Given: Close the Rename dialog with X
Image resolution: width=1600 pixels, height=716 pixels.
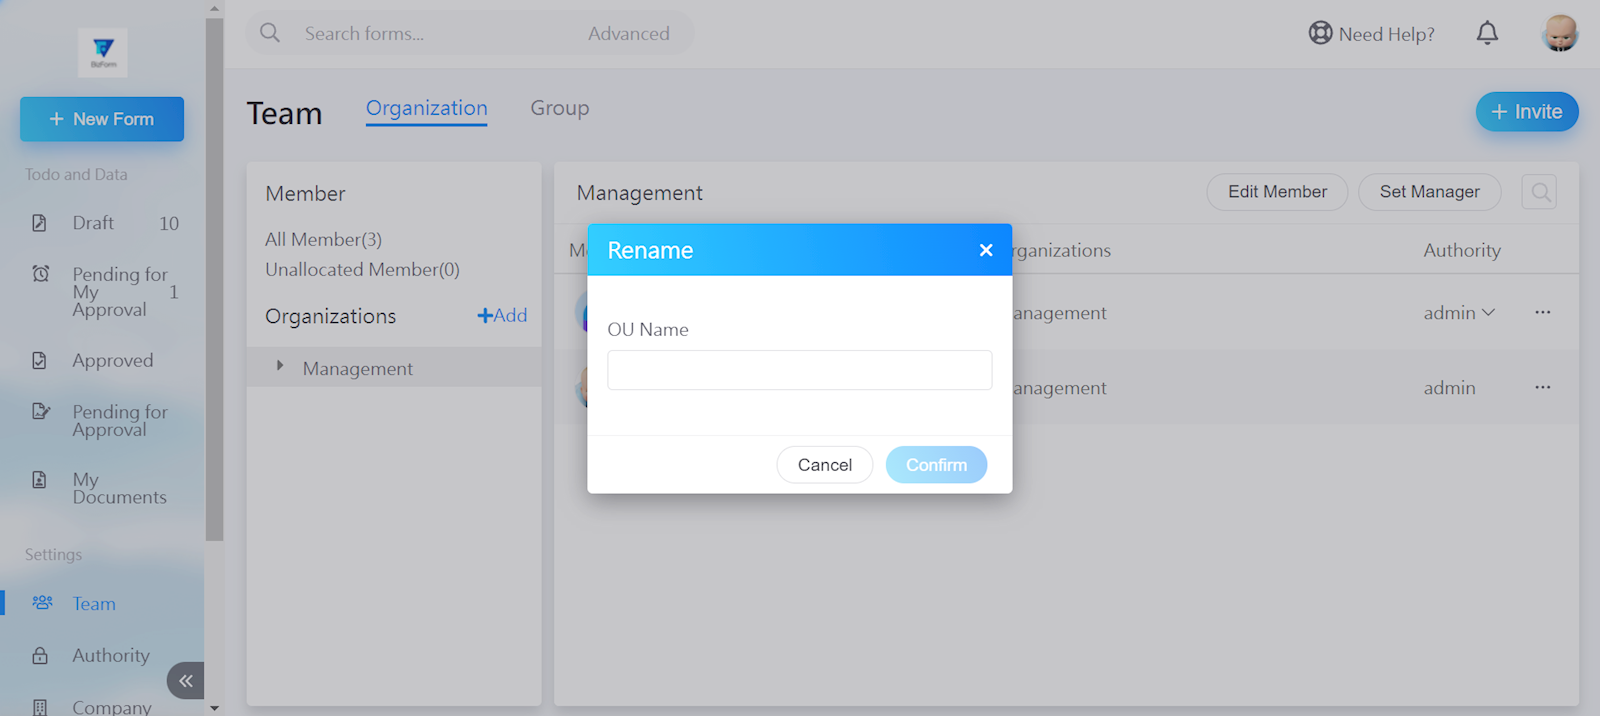Looking at the screenshot, I should (986, 250).
